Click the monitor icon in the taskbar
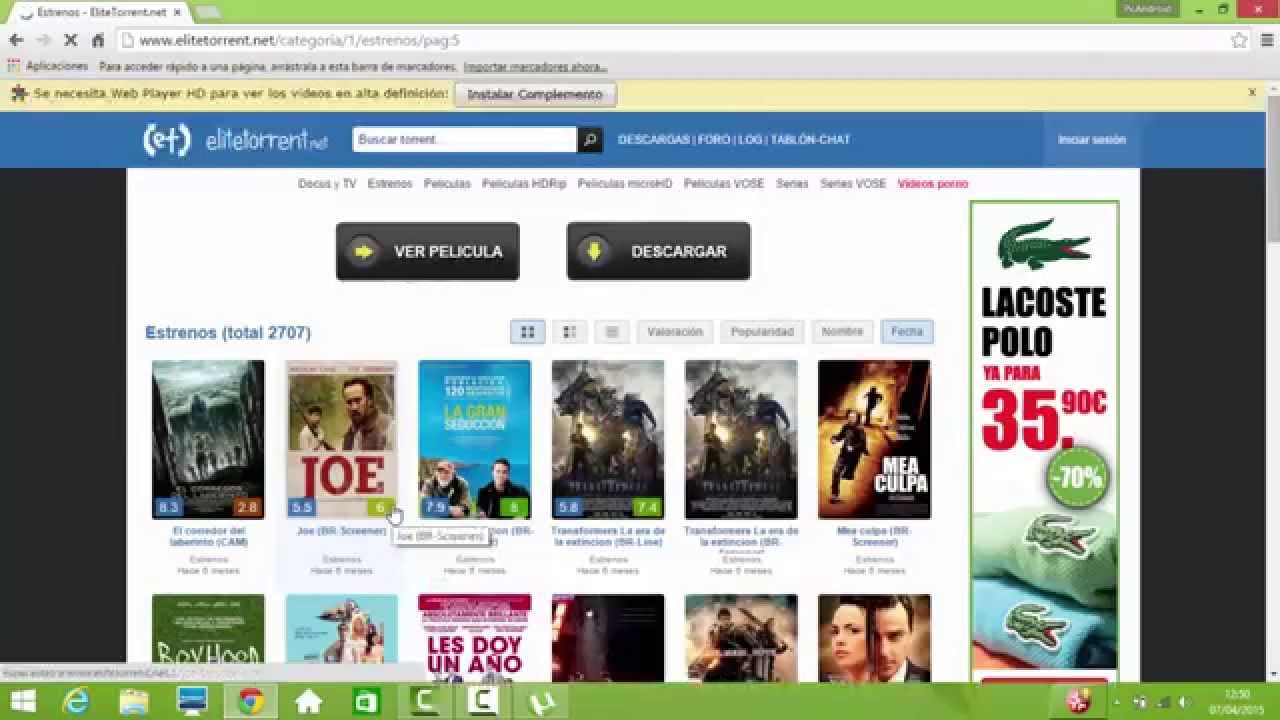Viewport: 1280px width, 720px height. point(192,702)
